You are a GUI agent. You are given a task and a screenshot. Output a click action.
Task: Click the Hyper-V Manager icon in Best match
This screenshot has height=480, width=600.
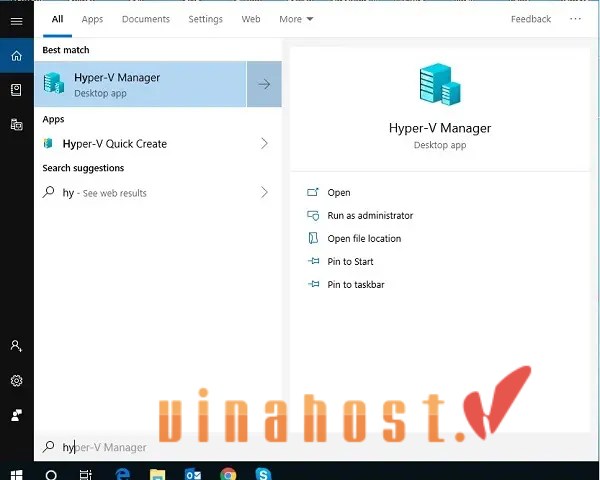point(54,83)
